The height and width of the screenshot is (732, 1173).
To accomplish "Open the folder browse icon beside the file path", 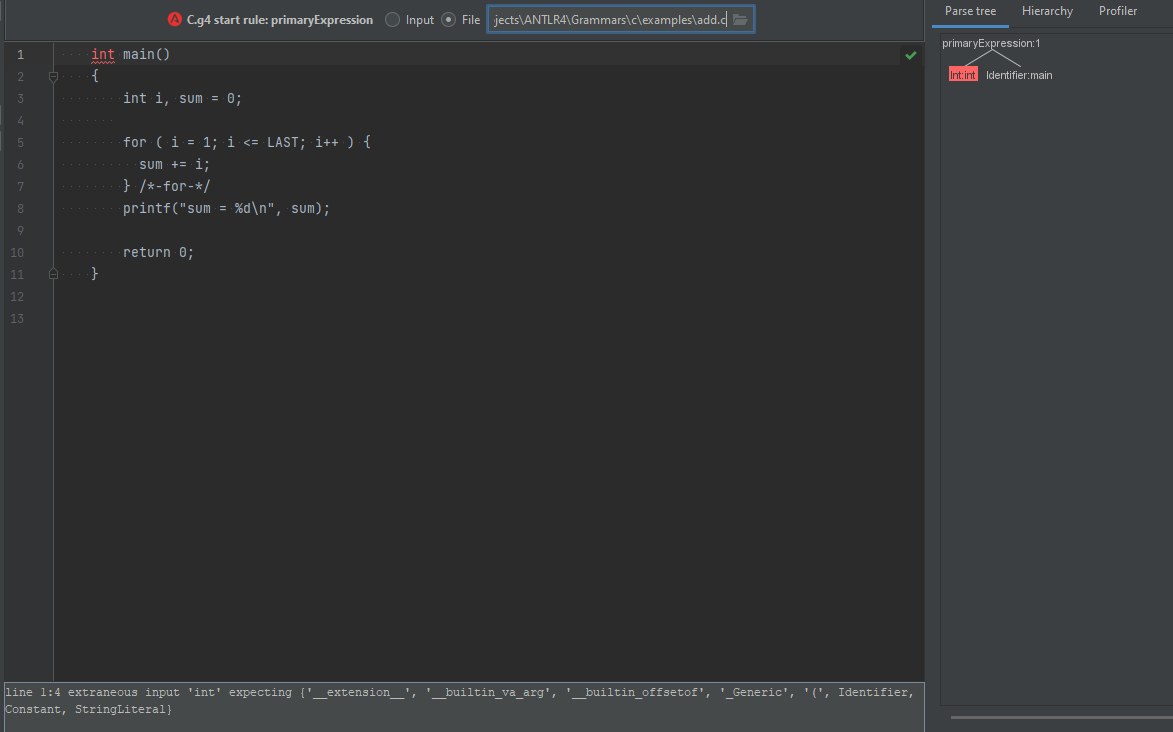I will pos(740,18).
